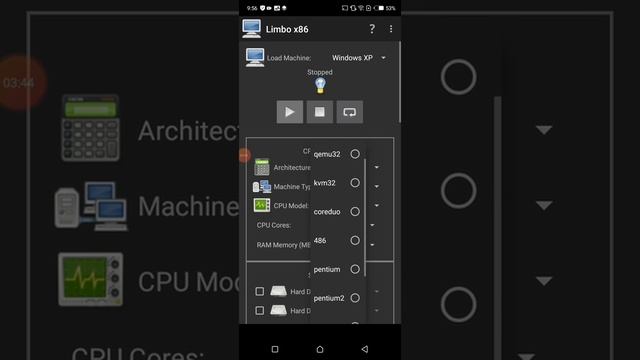Viewport: 640px width, 360px height.
Task: Tap the Android recent apps square button
Action: pyautogui.click(x=275, y=349)
